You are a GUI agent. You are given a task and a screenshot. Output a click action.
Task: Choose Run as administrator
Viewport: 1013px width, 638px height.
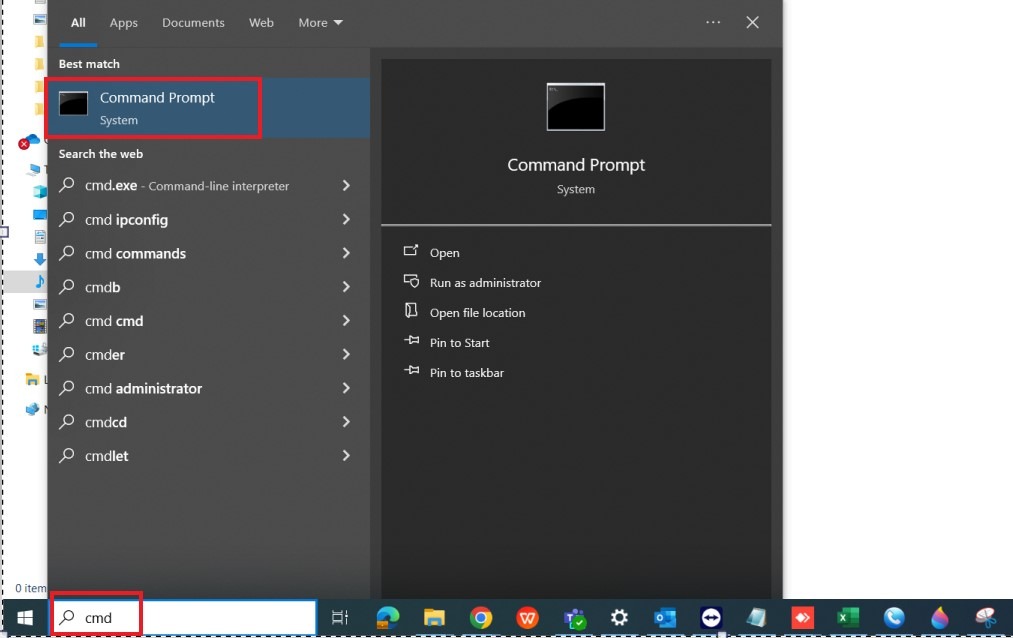484,283
